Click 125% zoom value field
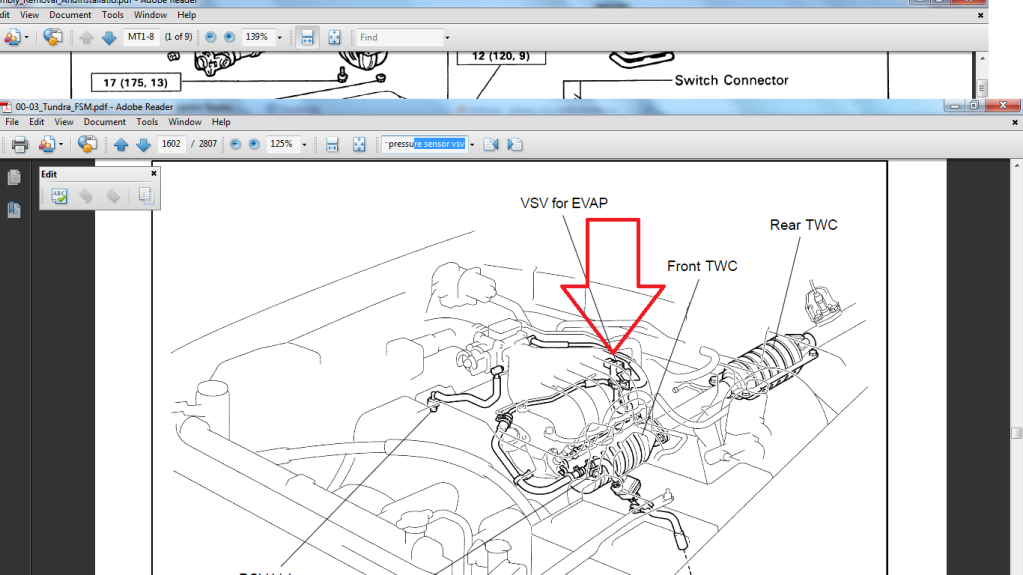 click(x=282, y=144)
